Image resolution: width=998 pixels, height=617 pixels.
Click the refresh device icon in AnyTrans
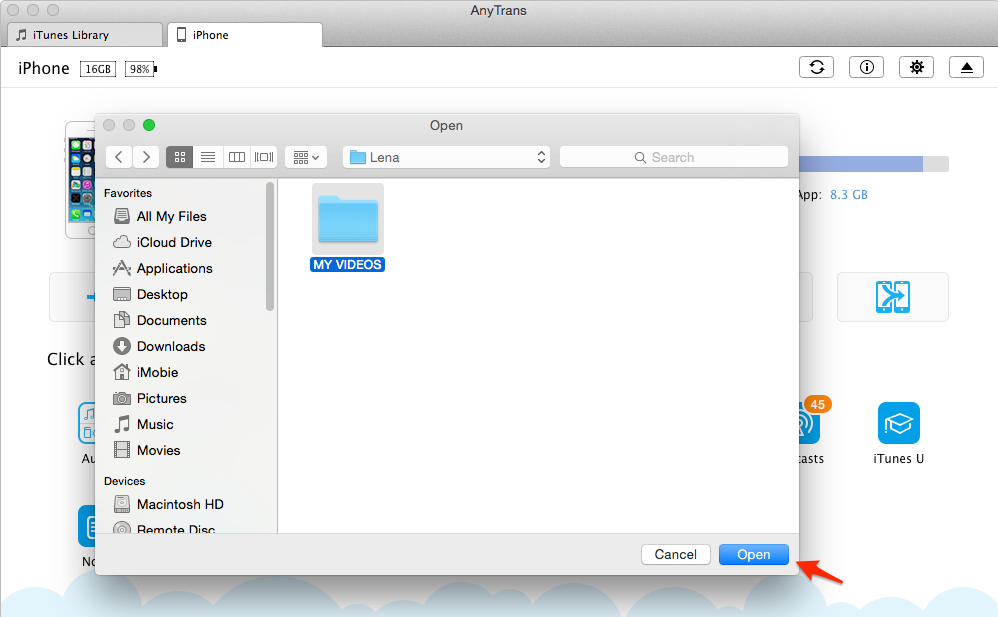point(817,67)
